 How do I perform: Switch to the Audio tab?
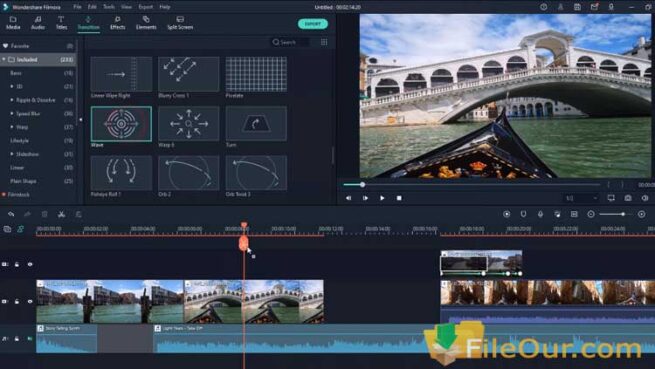click(38, 23)
